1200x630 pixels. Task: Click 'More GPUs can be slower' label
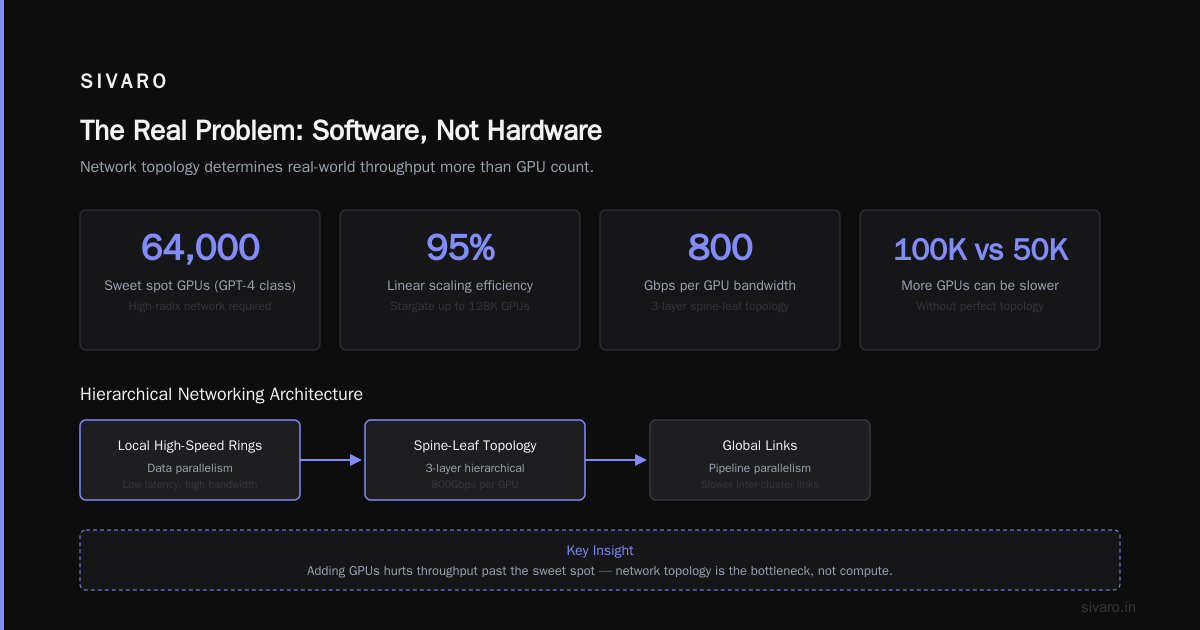(x=980, y=286)
